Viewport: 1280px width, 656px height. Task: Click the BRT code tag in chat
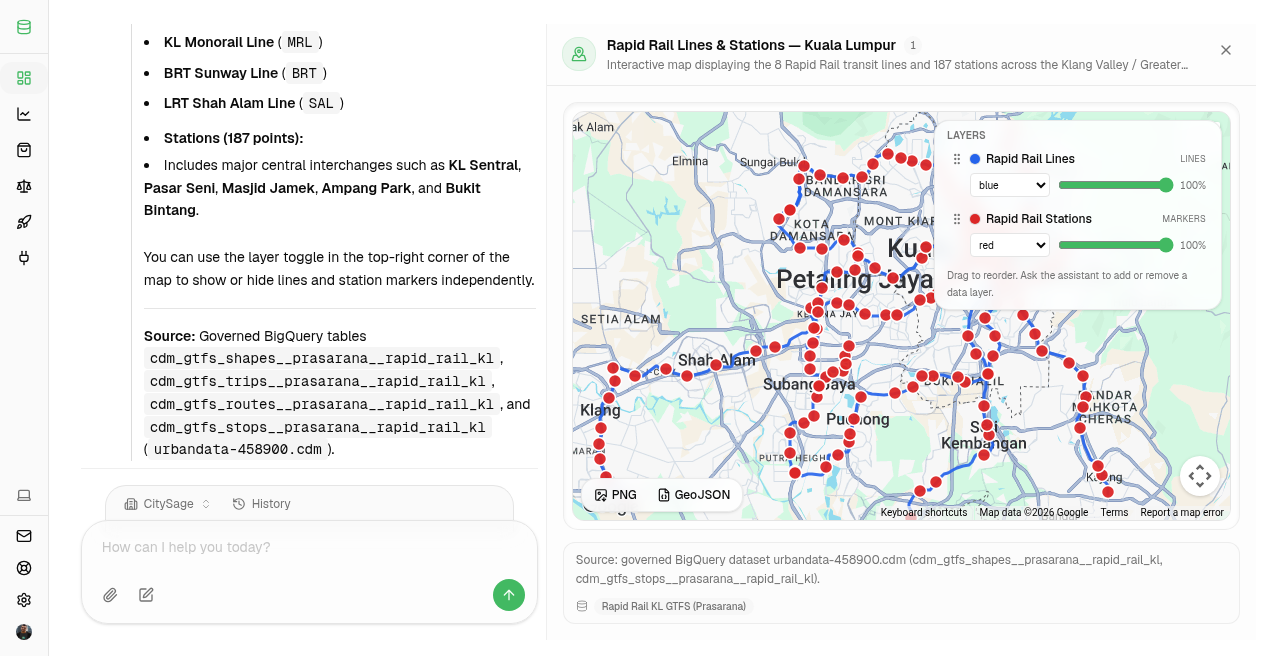(x=304, y=73)
